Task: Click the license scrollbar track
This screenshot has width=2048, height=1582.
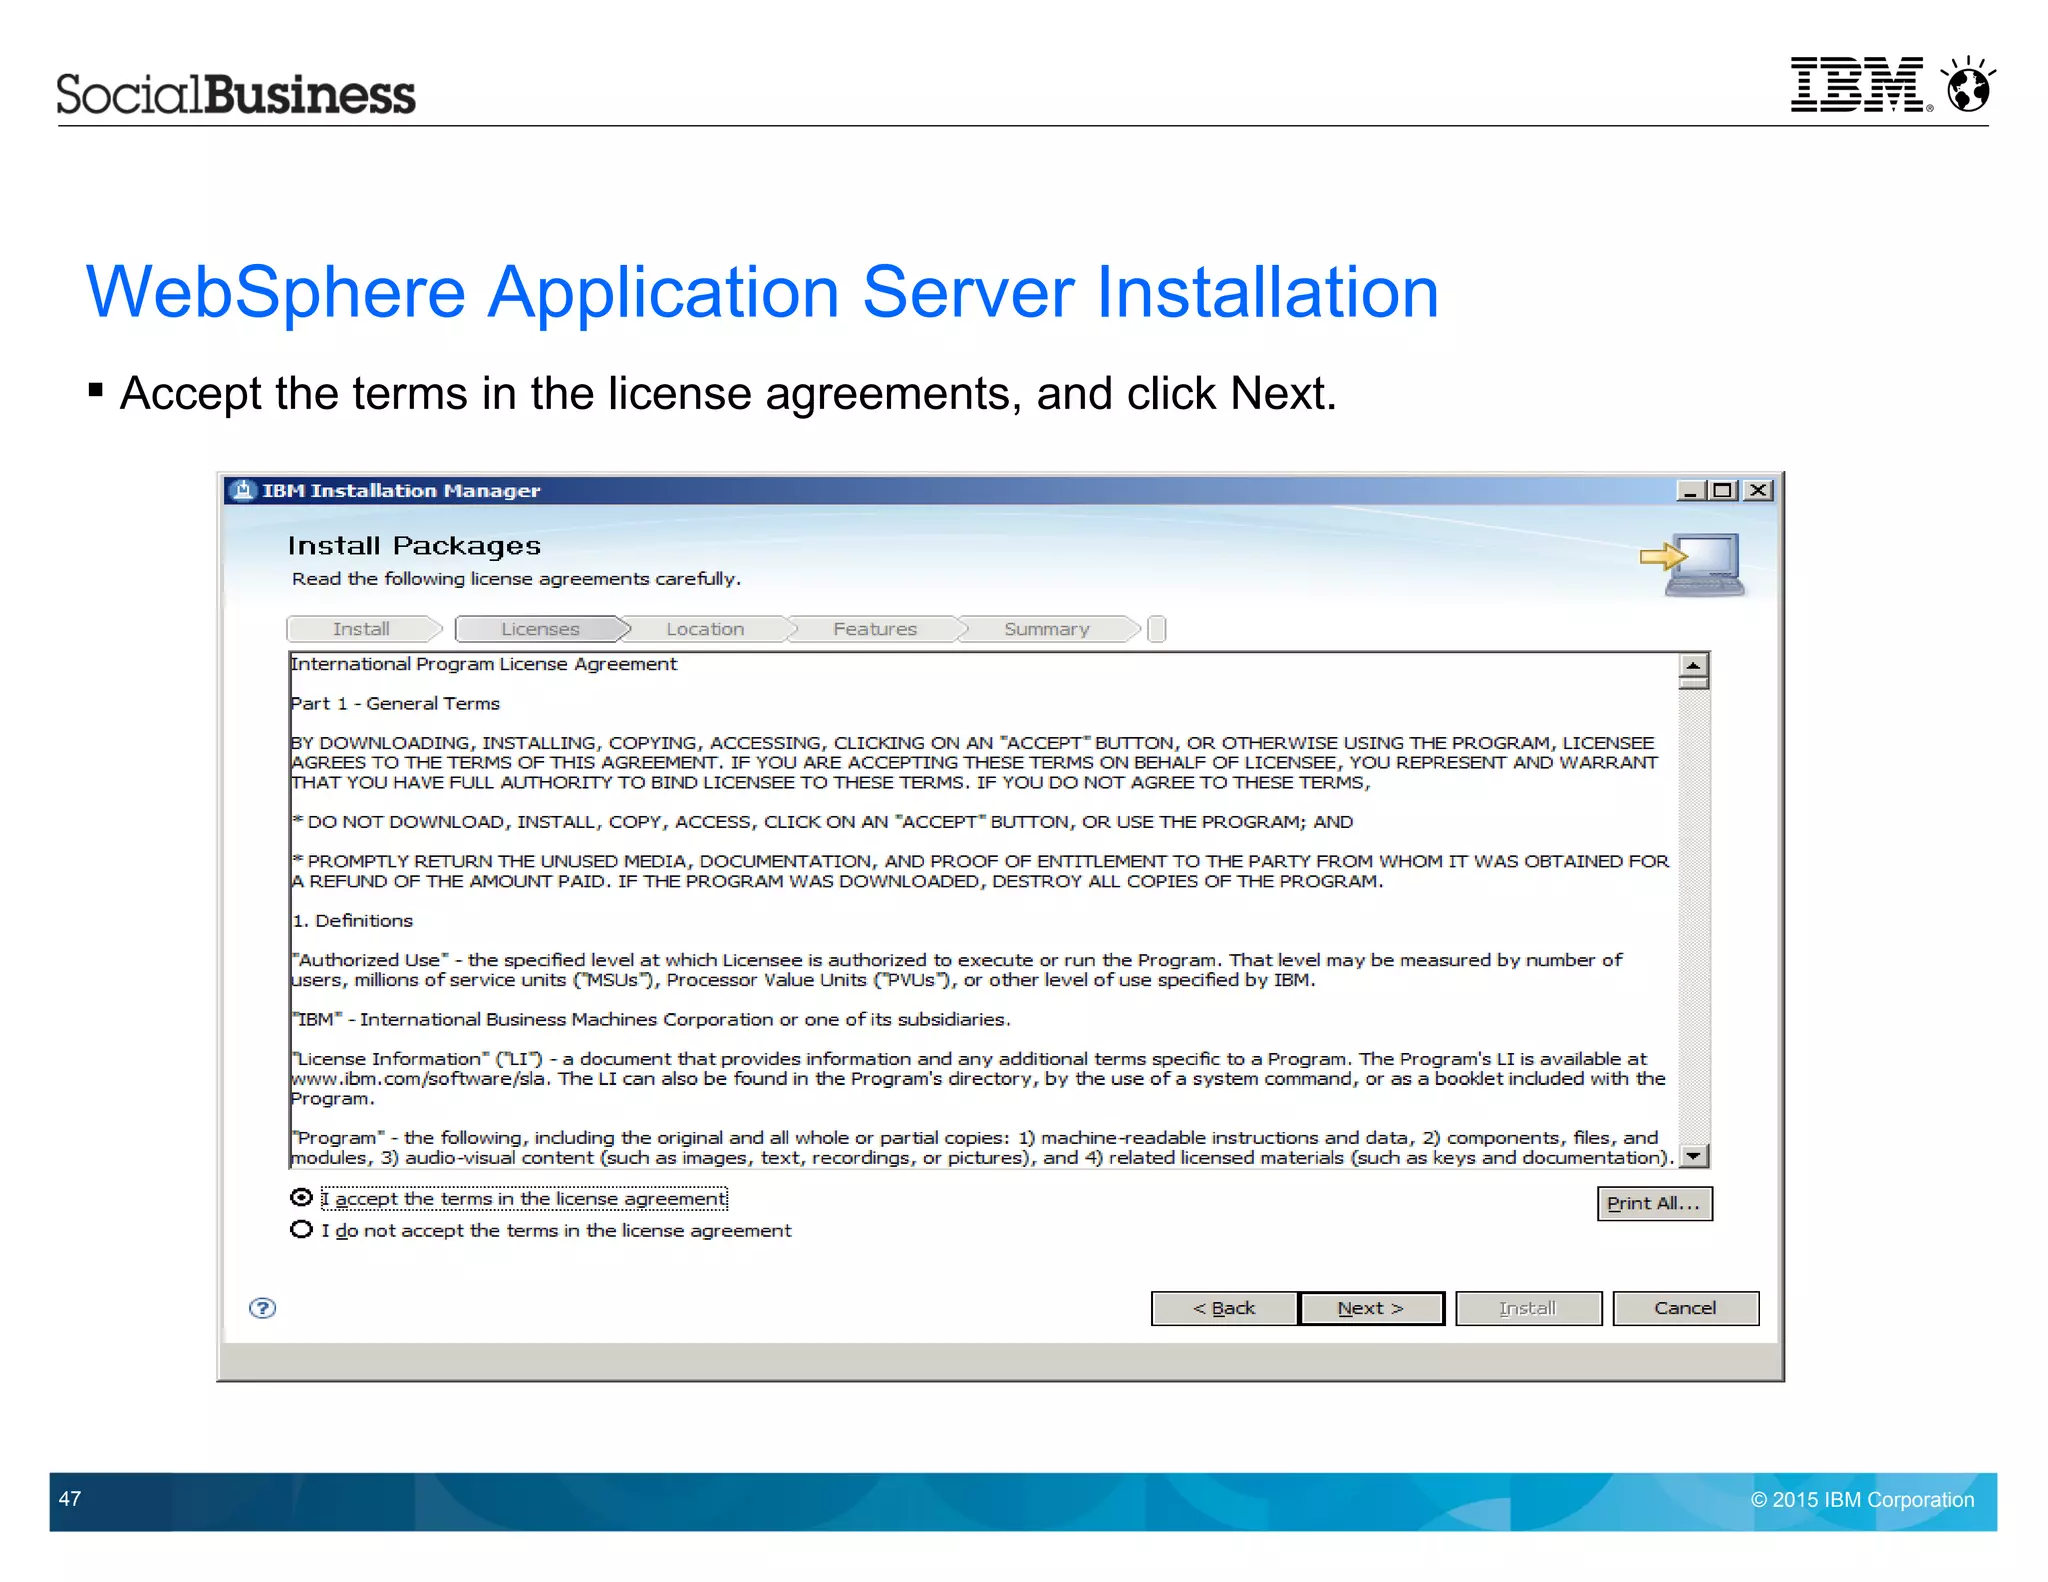Action: click(1694, 915)
